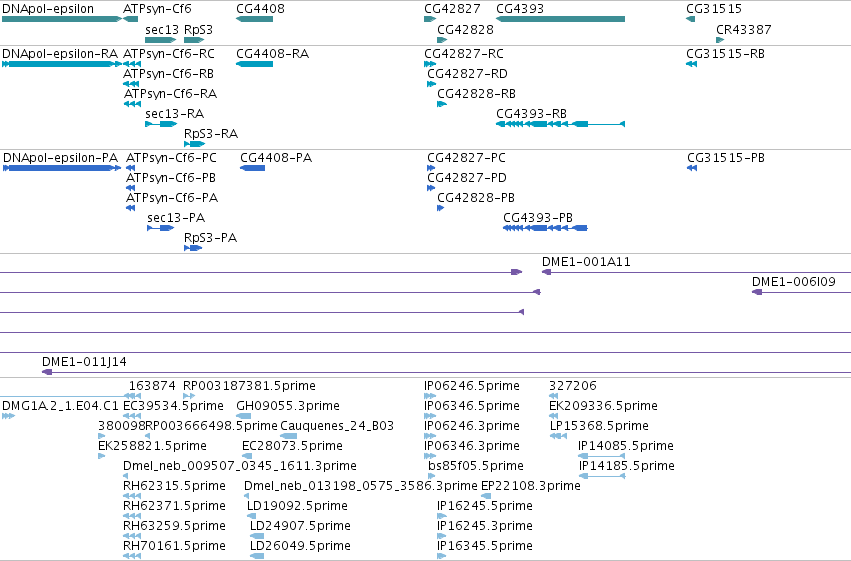Click the ATPsyn-Cf6 gene label
Screen dimensions: 851x561
[157, 9]
